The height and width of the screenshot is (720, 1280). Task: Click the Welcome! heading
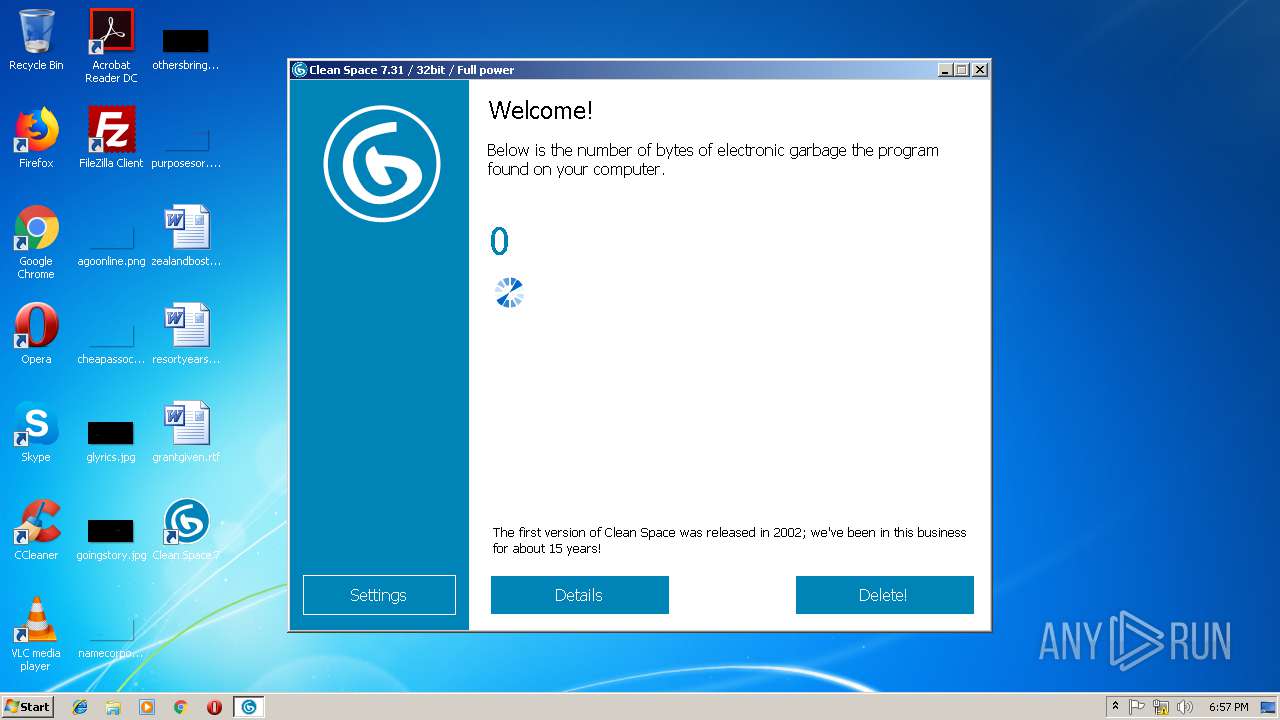click(x=540, y=111)
